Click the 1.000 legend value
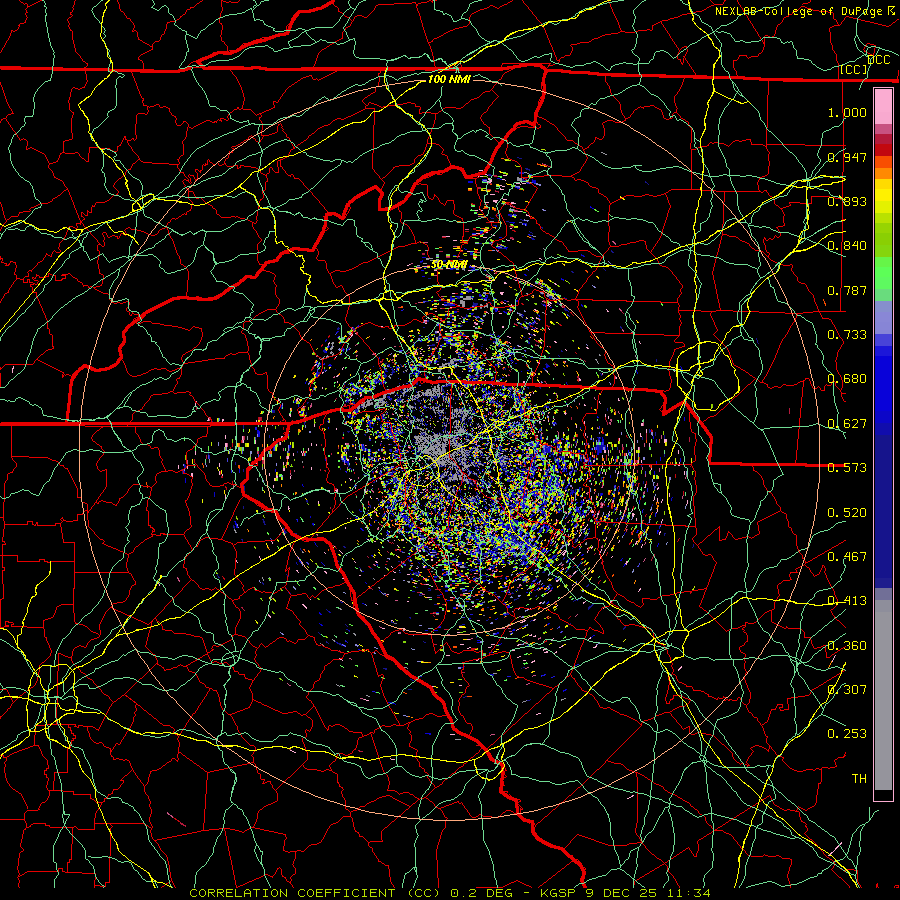 pos(847,112)
